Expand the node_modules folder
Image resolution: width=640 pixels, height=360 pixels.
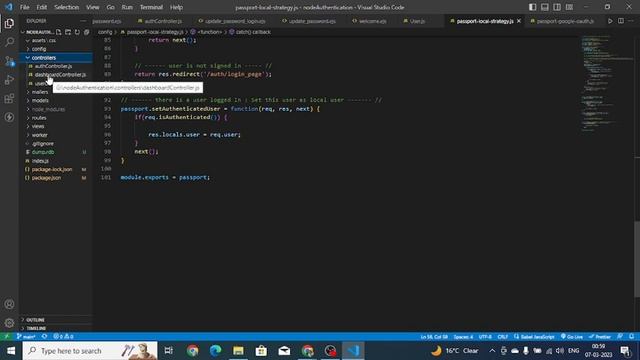tap(48, 109)
